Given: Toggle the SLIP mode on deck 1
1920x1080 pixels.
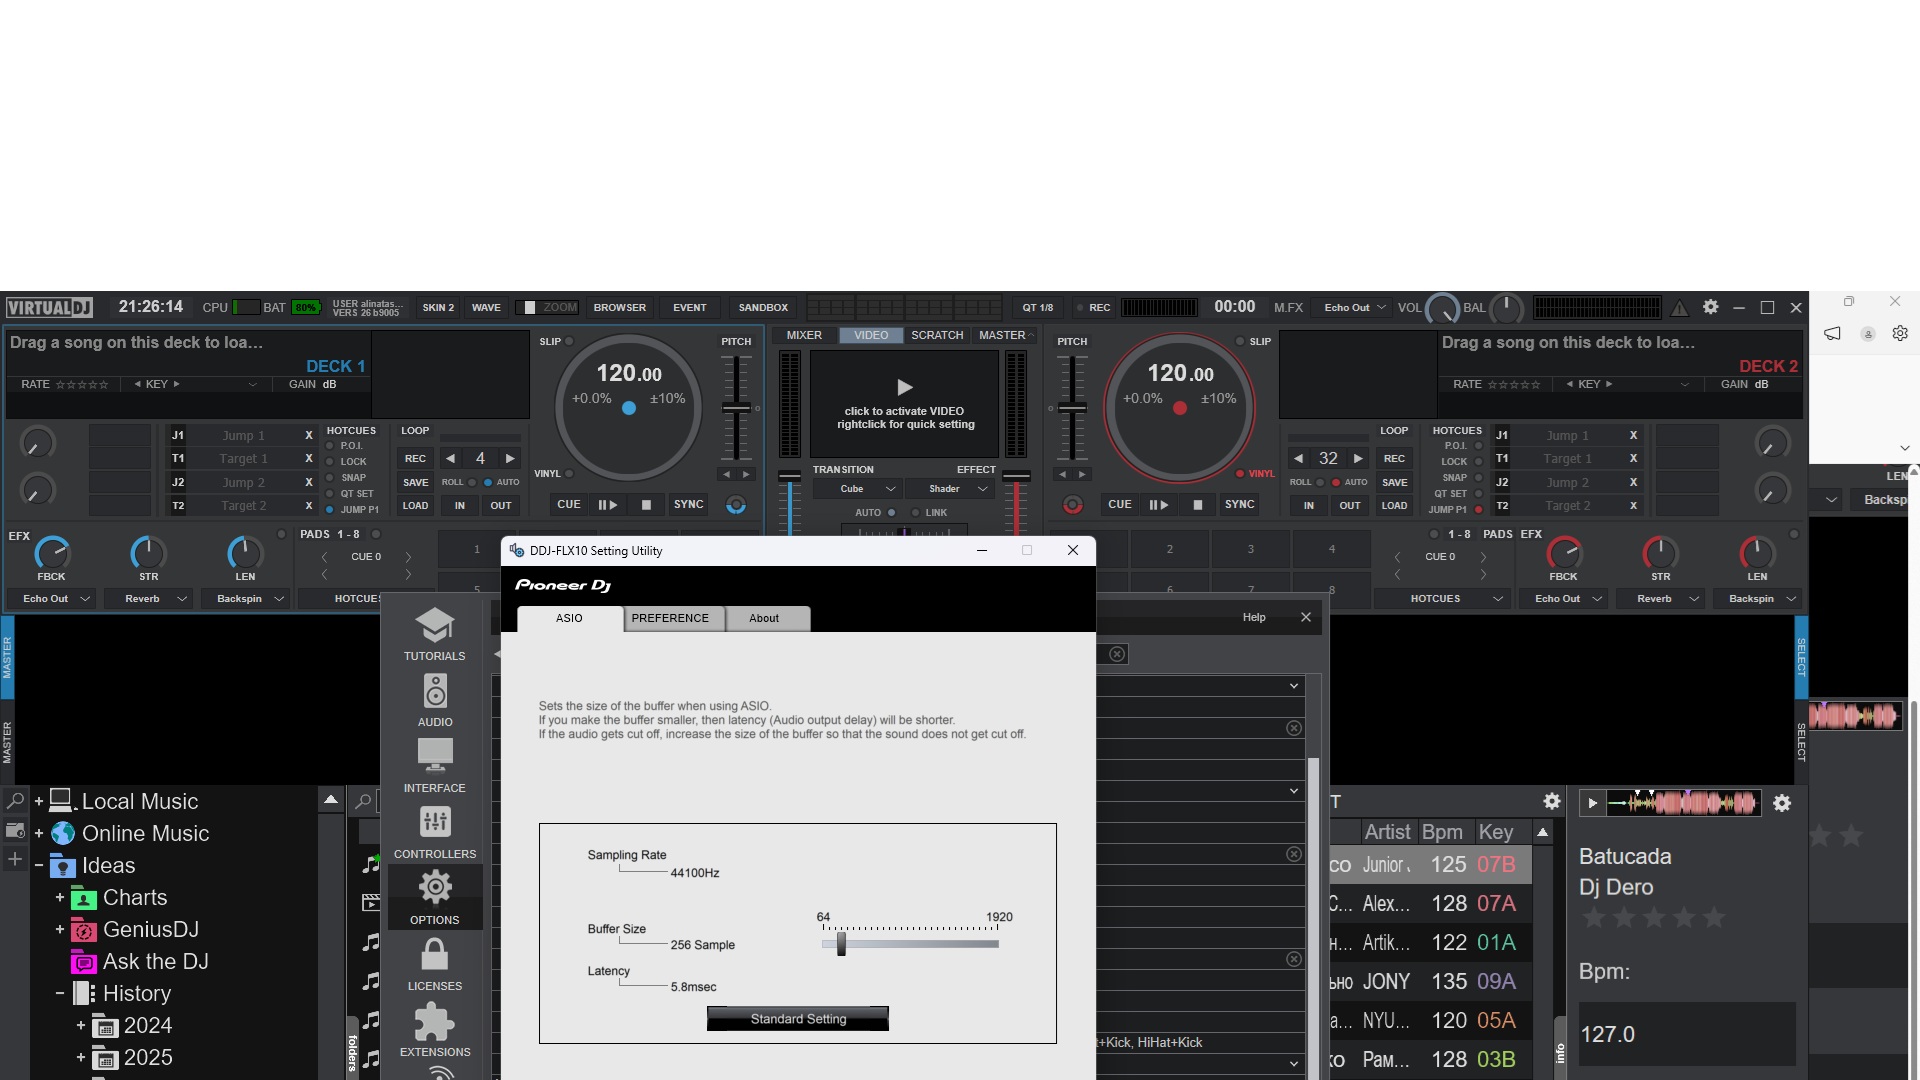Looking at the screenshot, I should pos(569,341).
